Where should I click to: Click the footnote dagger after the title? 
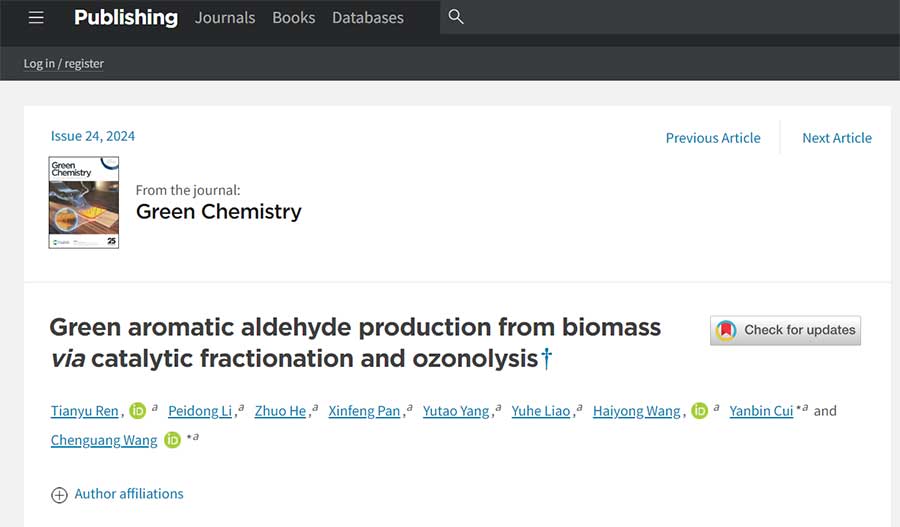click(x=546, y=358)
